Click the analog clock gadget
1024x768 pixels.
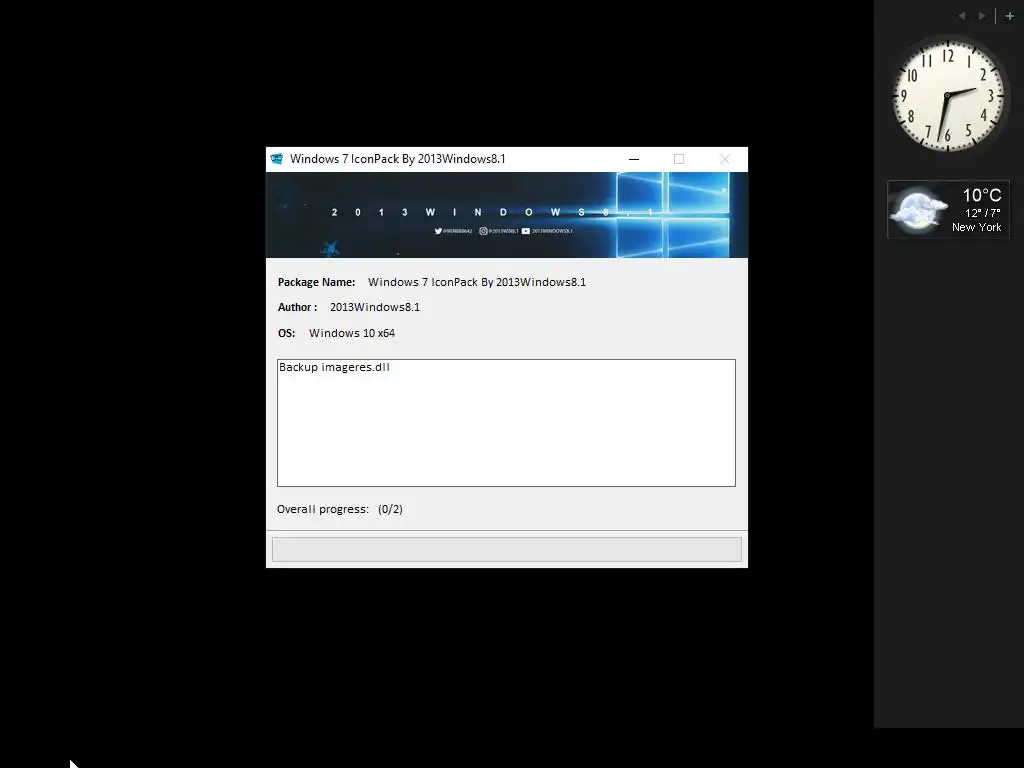tap(948, 95)
